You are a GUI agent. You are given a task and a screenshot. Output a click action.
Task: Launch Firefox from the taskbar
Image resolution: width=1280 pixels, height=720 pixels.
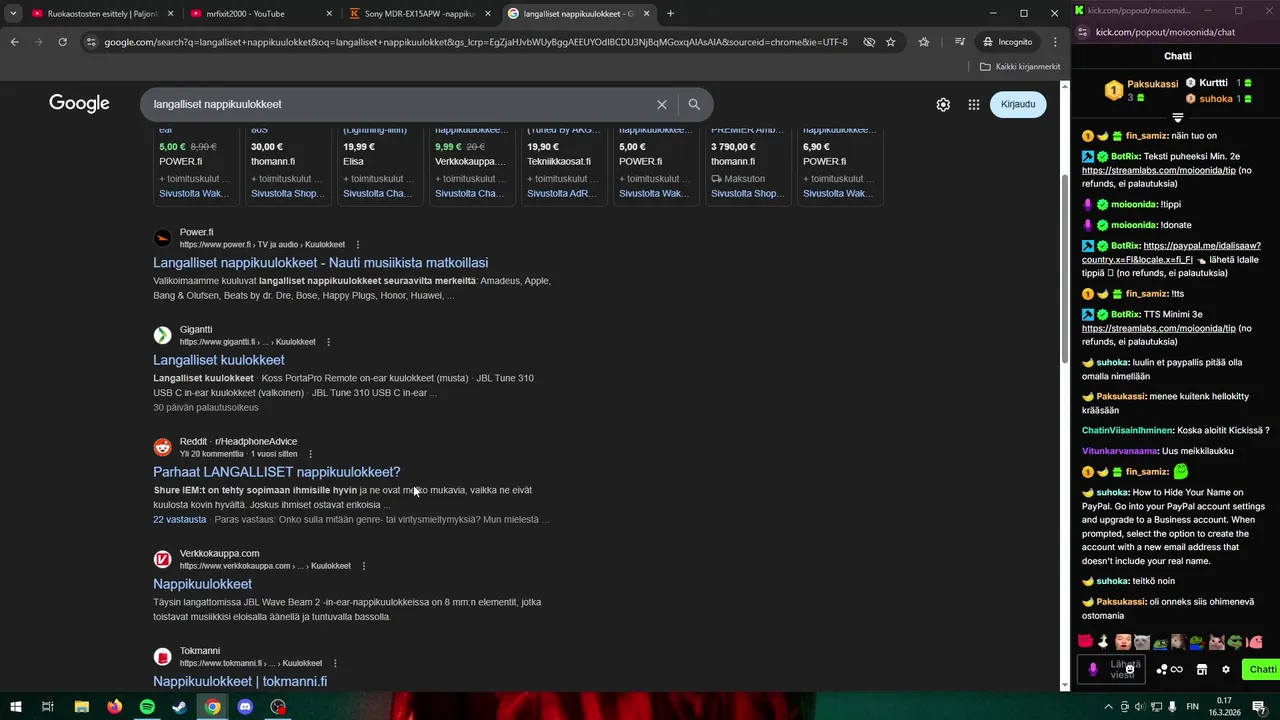point(114,707)
